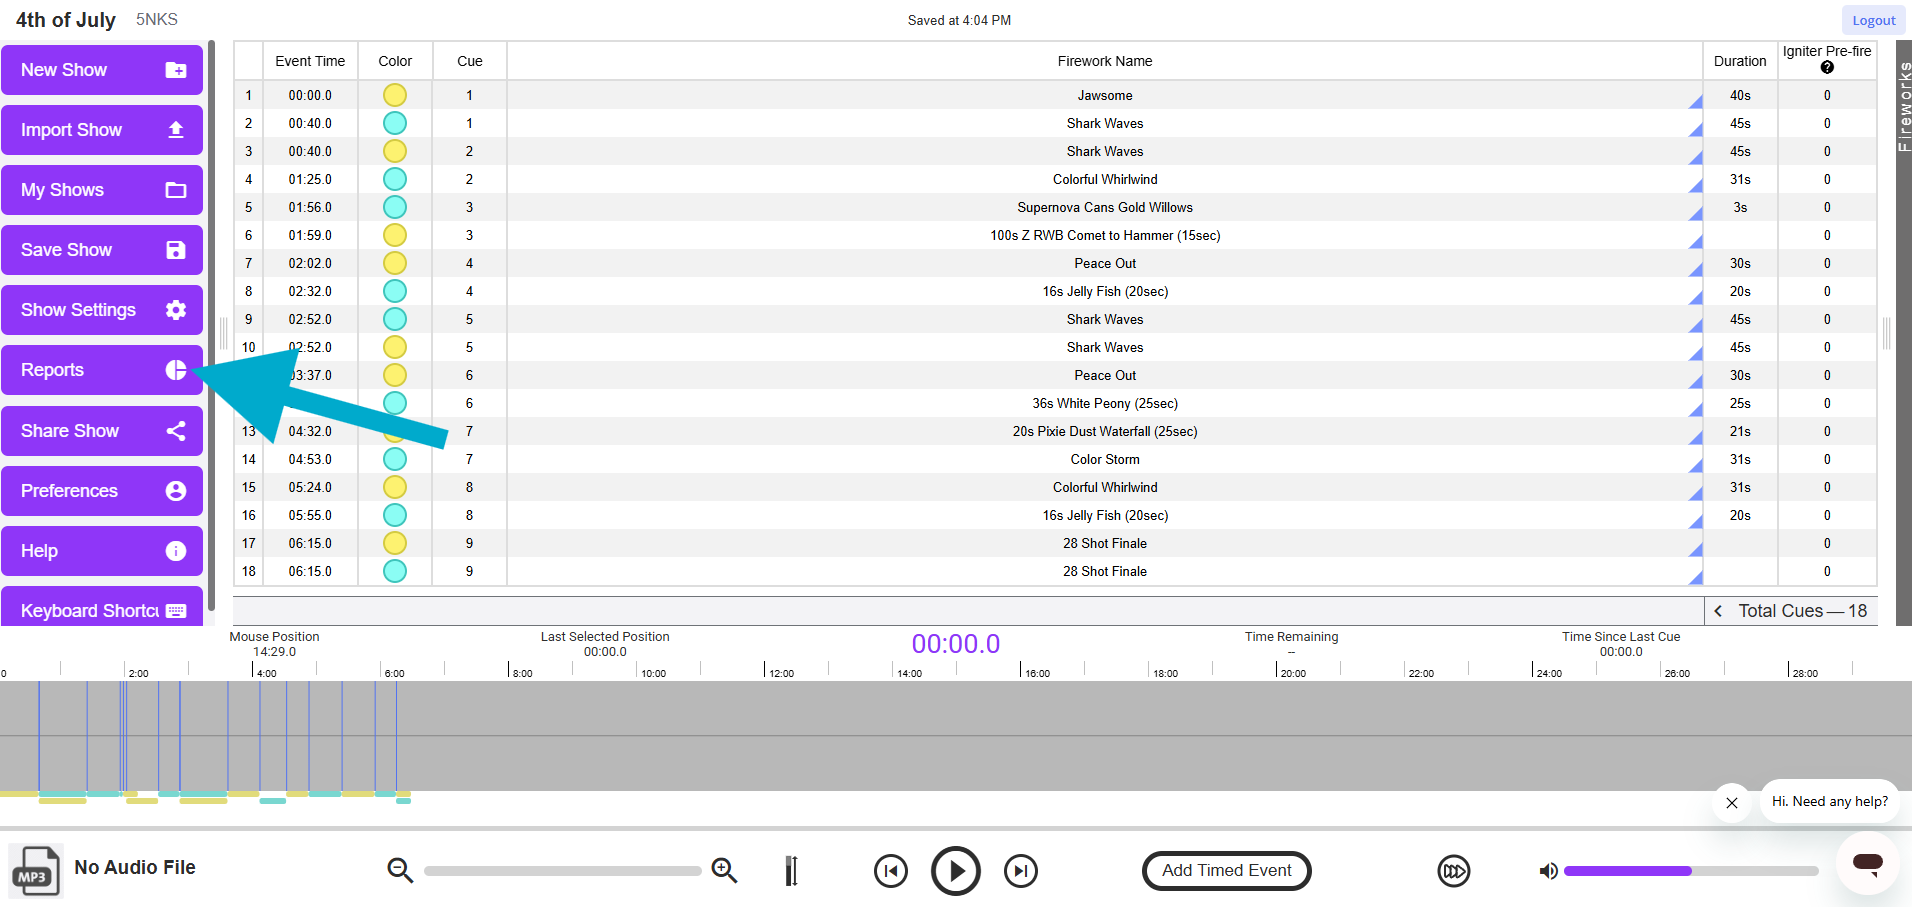Collapse the Total Cues panel chevron
Image resolution: width=1912 pixels, height=907 pixels.
point(1718,611)
